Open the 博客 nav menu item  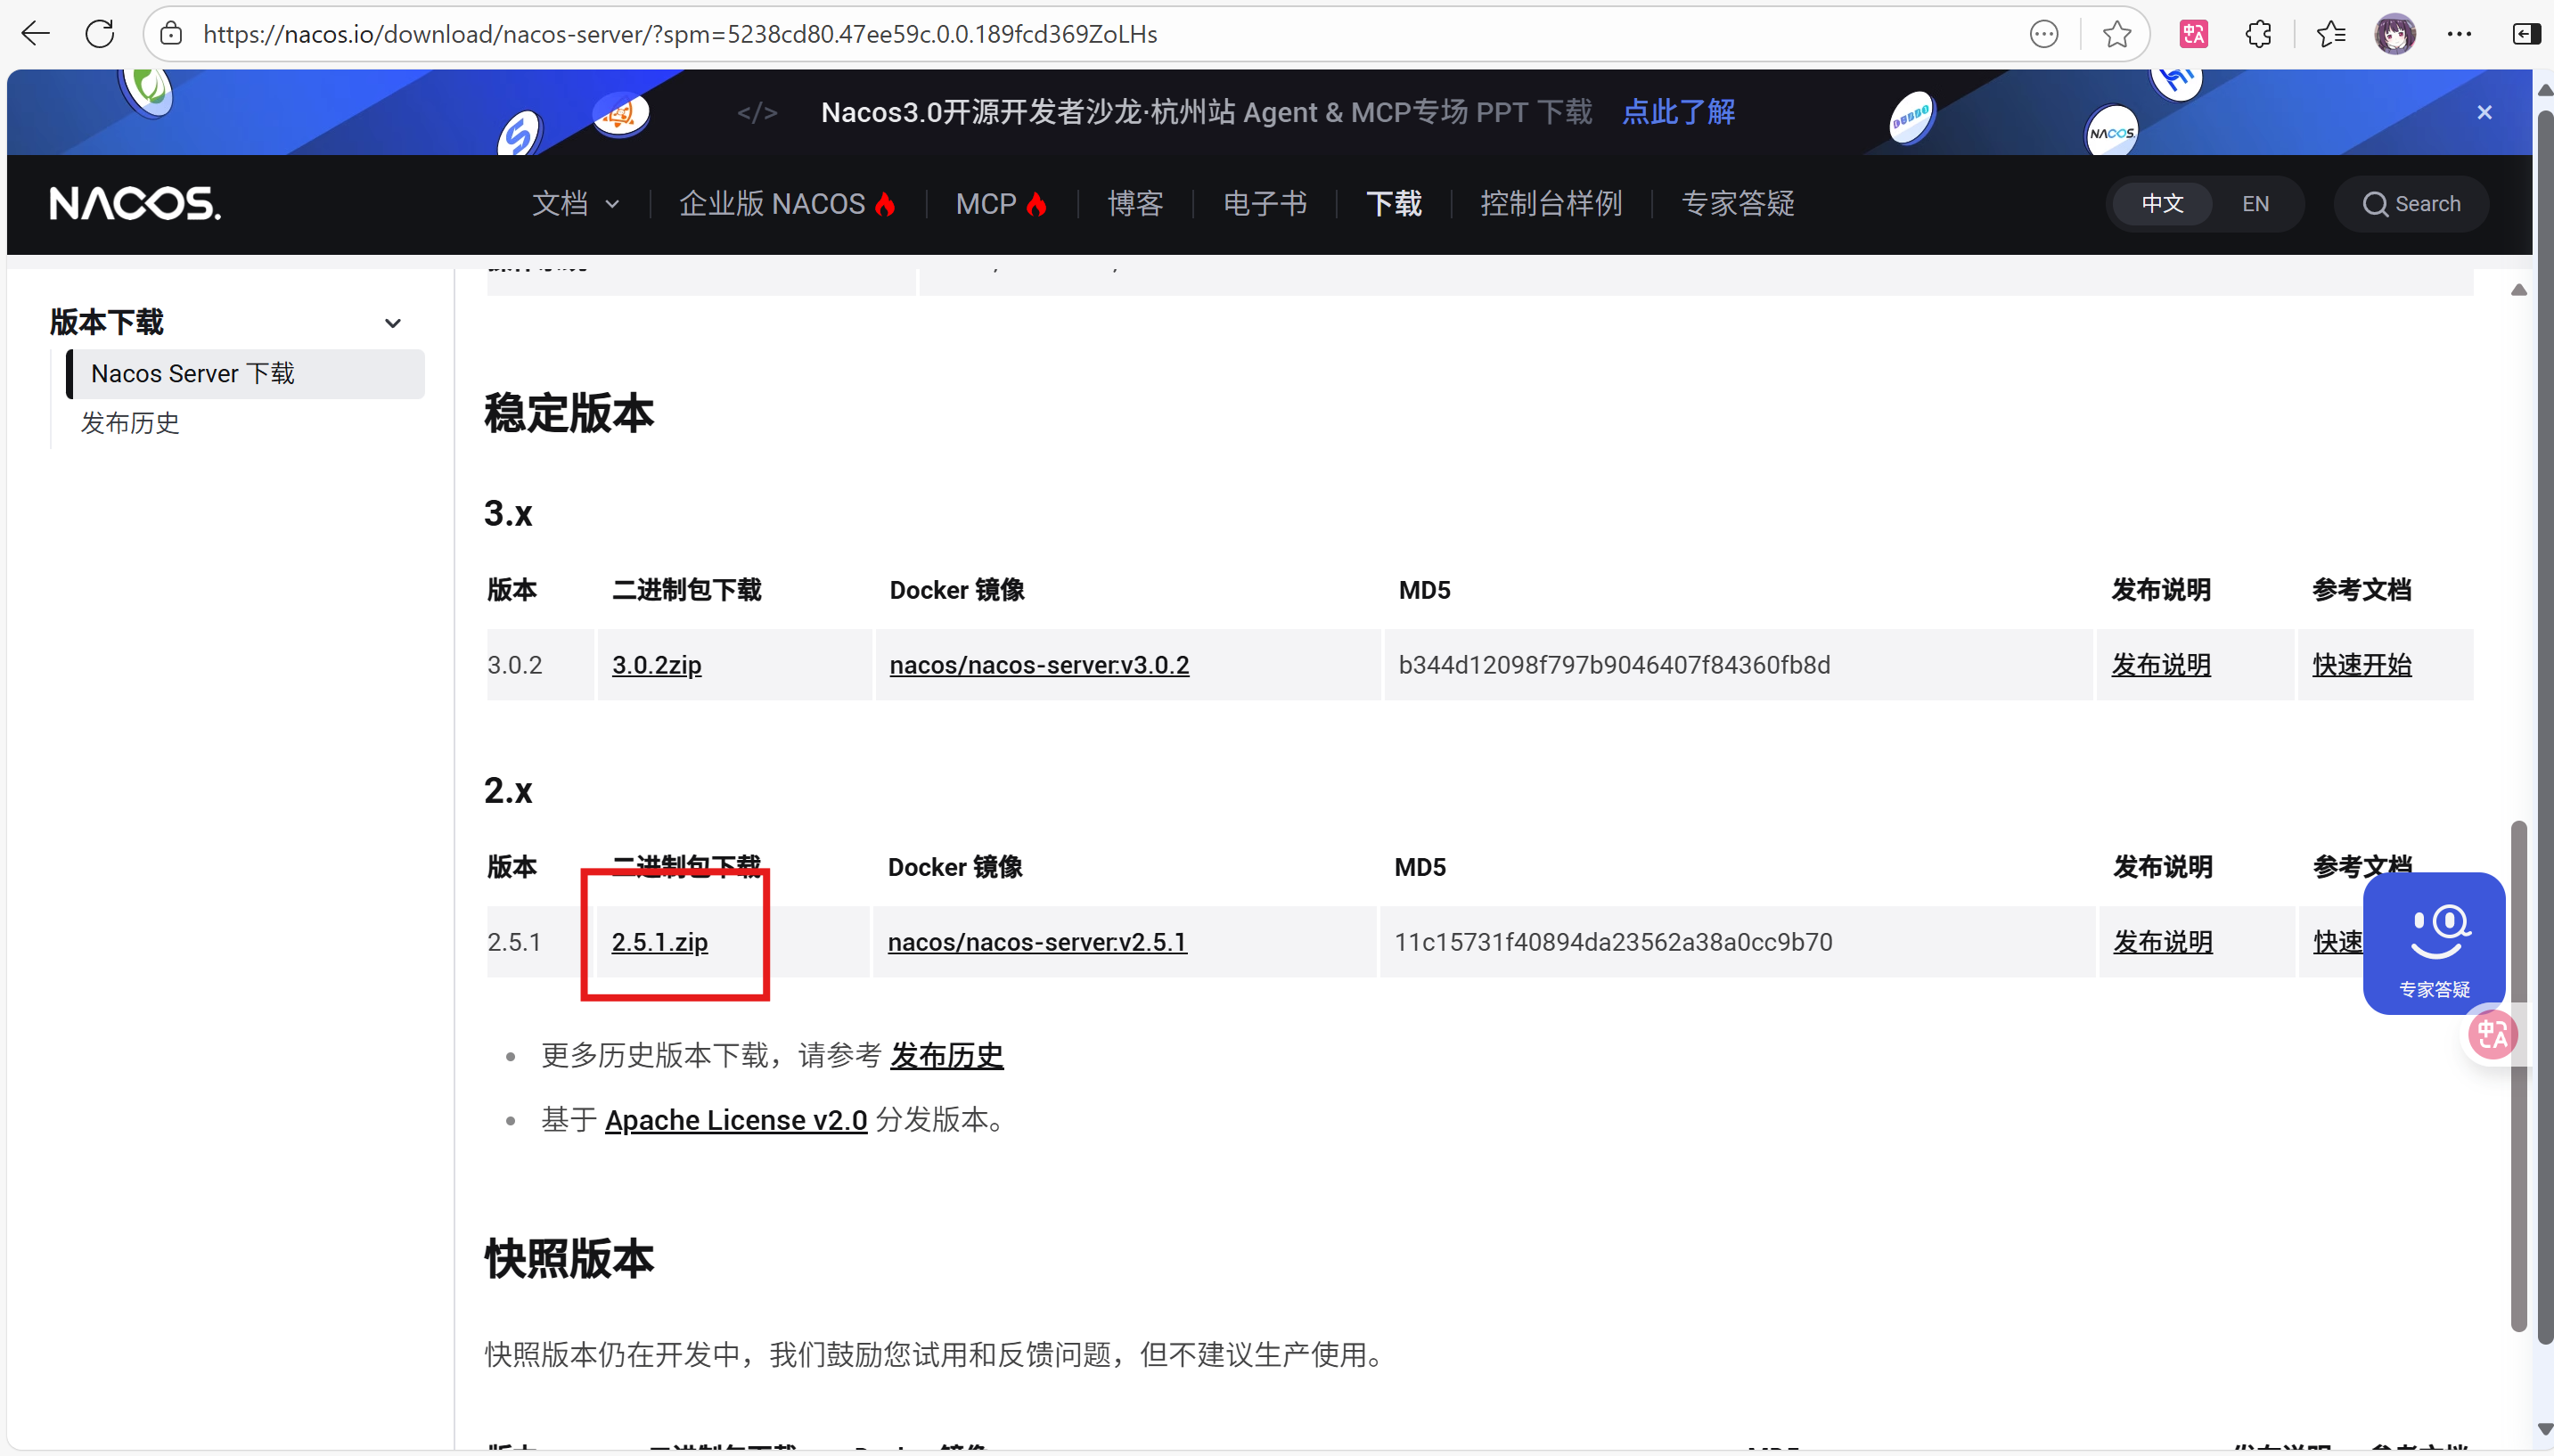click(x=1135, y=204)
